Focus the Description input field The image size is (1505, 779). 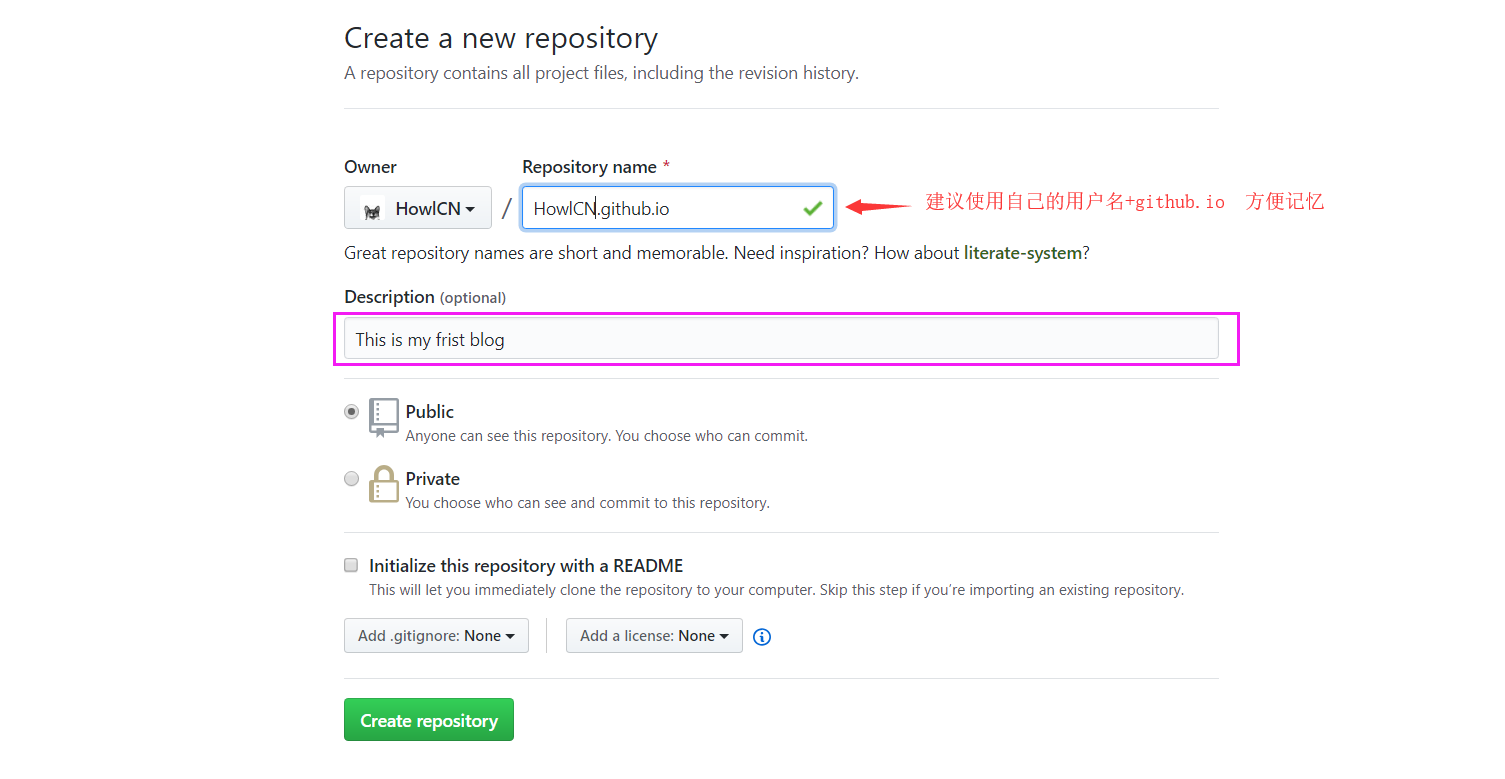click(x=781, y=339)
